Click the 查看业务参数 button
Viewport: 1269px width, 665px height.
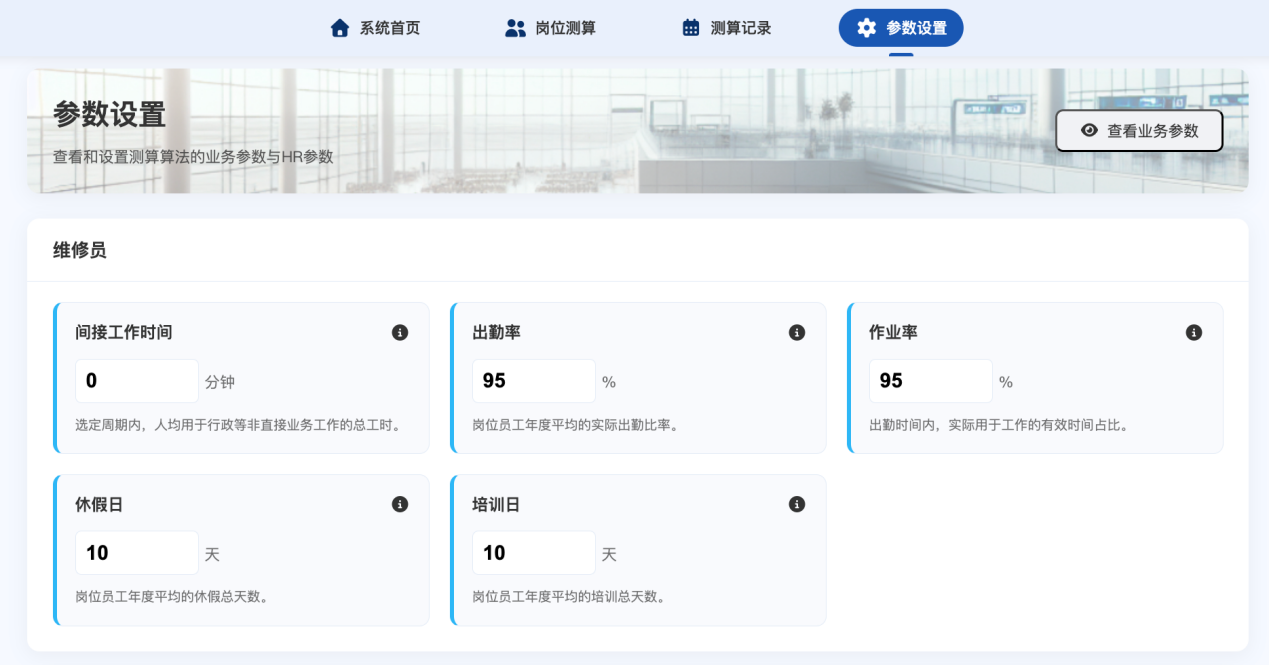[1139, 131]
